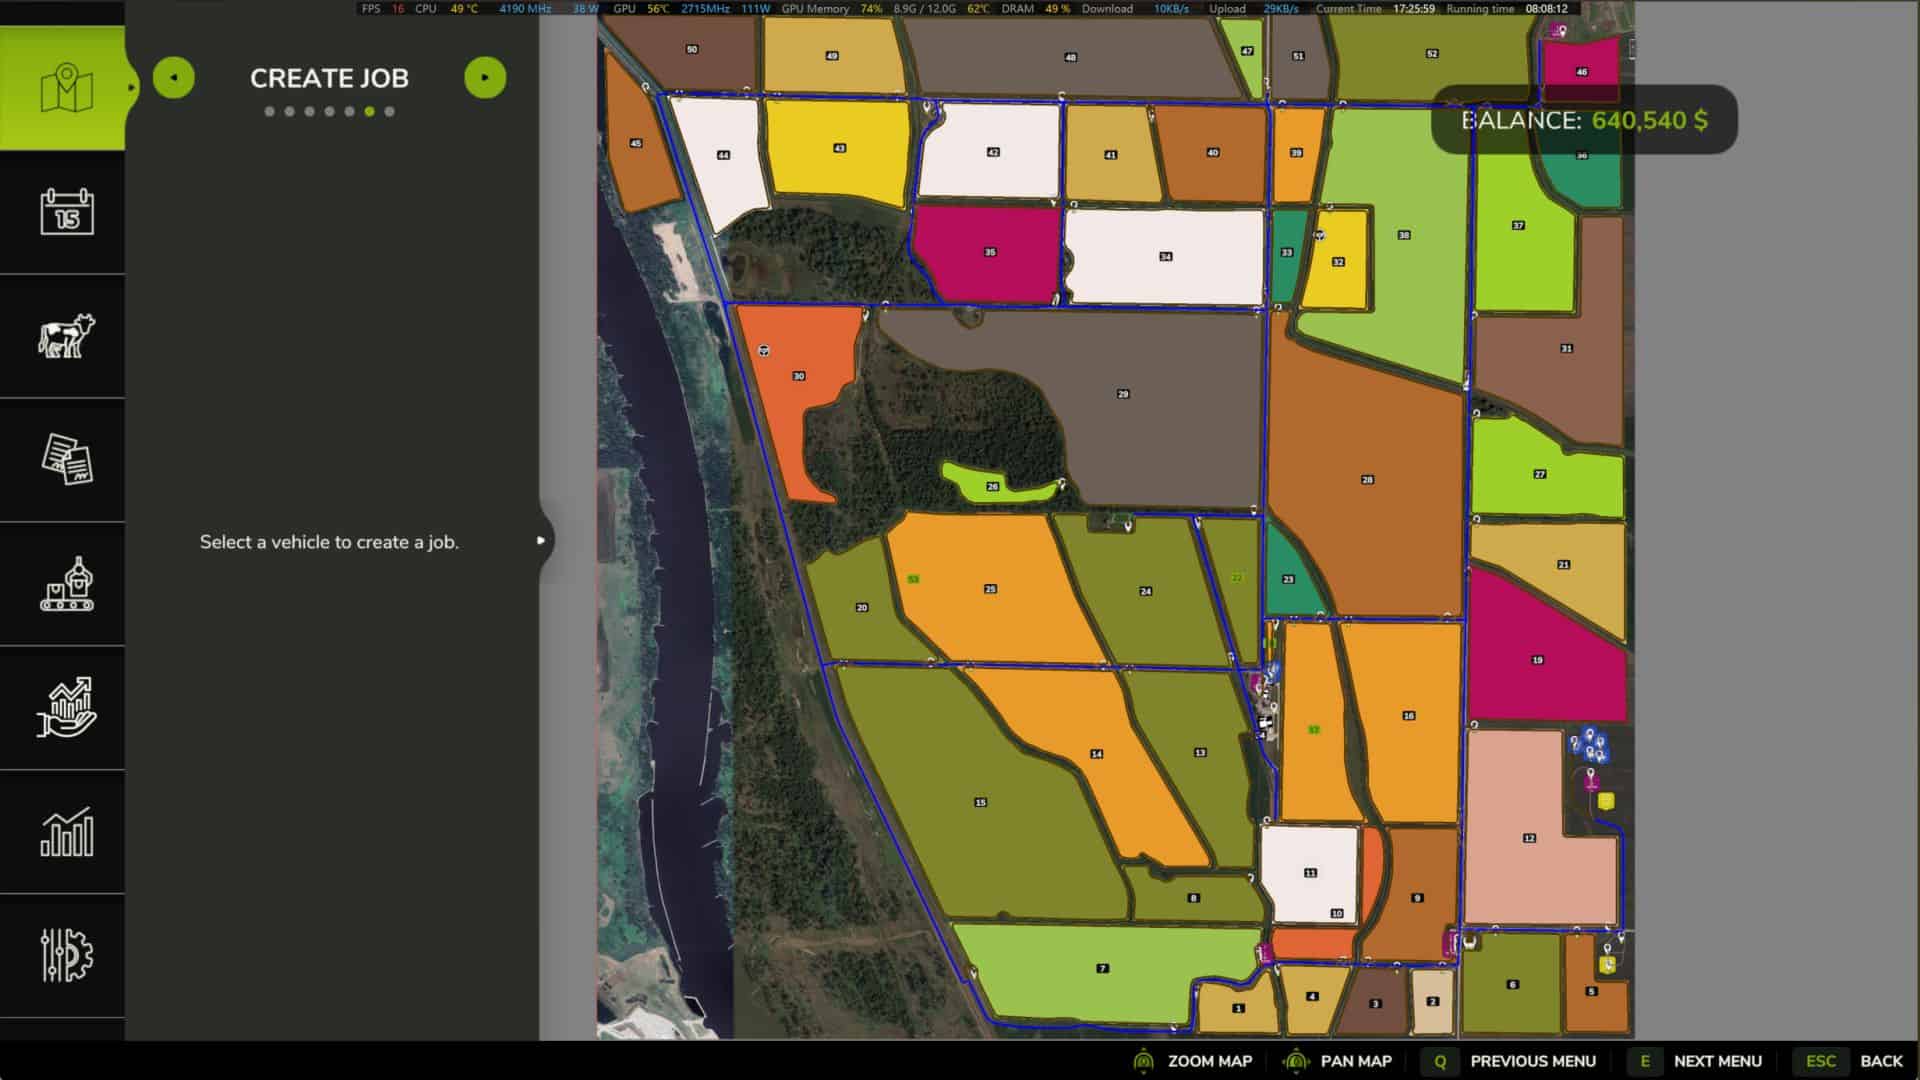Image resolution: width=1920 pixels, height=1080 pixels.
Task: Go to previous Create Job page arrow
Action: pos(174,78)
